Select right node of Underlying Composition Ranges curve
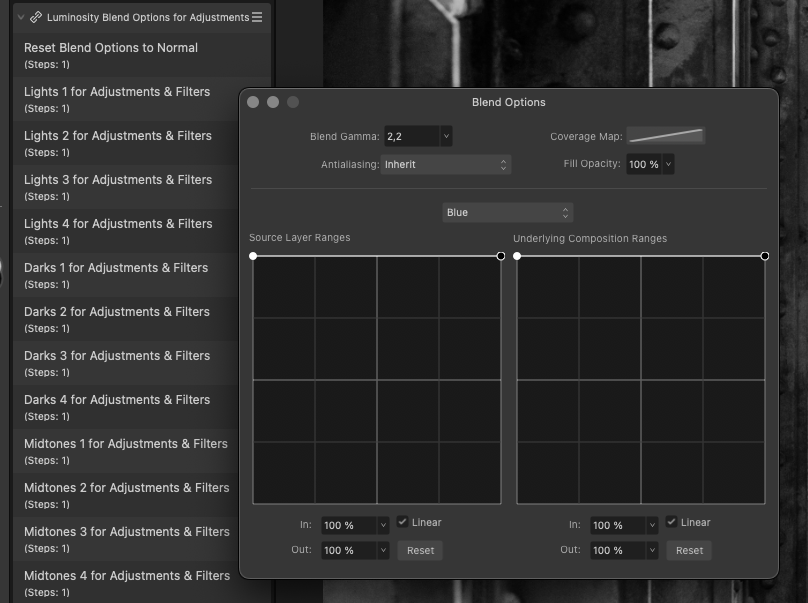808x603 pixels. click(x=765, y=256)
